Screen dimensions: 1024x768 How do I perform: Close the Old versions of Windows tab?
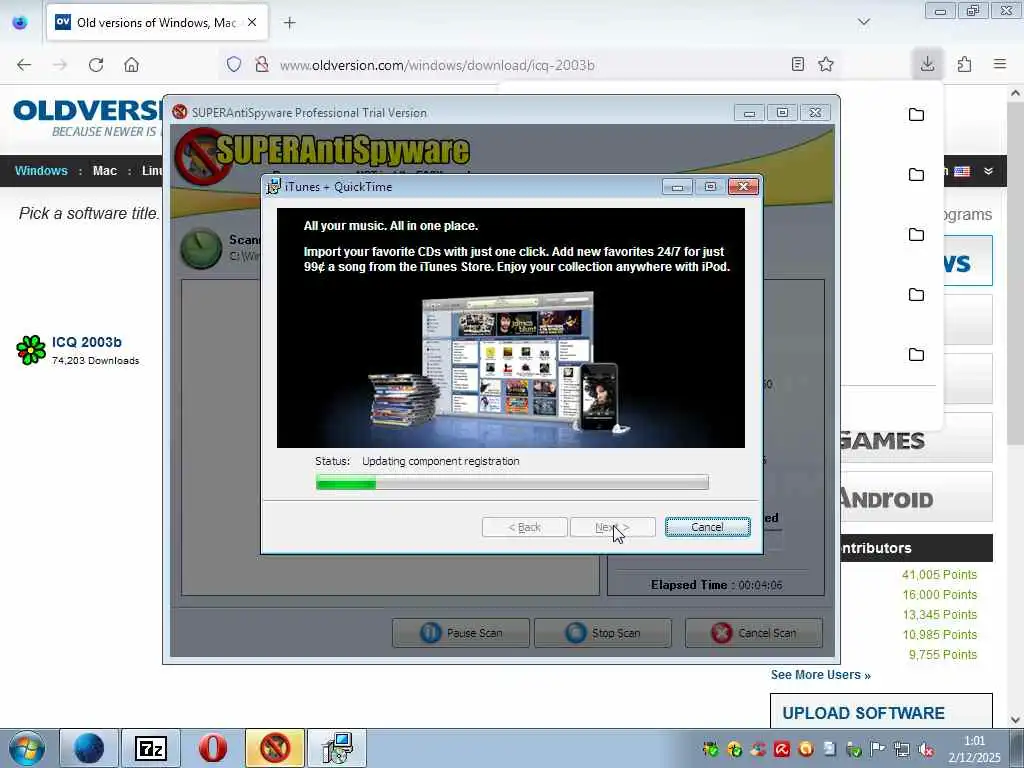(x=252, y=22)
